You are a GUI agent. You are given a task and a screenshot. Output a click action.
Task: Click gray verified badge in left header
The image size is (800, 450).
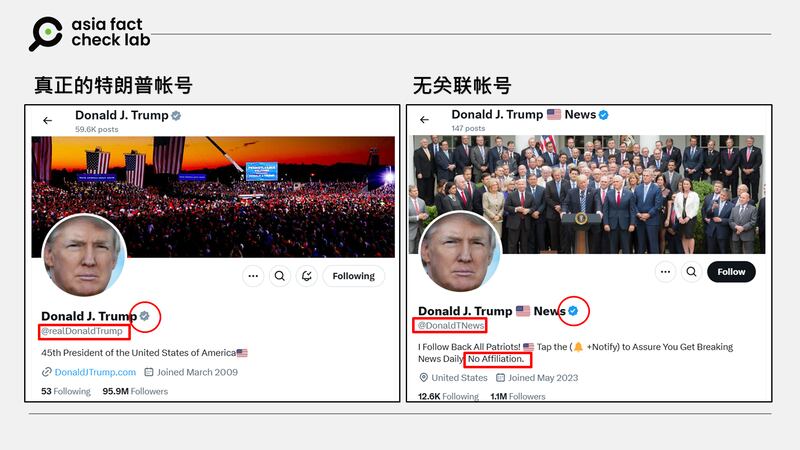click(176, 115)
